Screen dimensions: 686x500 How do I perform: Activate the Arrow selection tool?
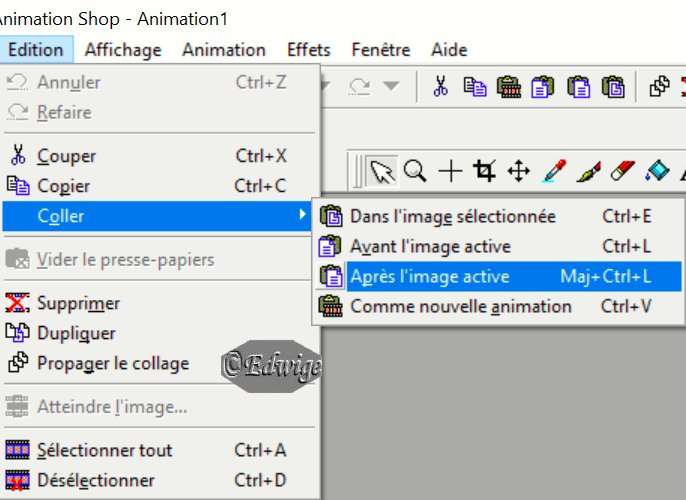pos(382,171)
